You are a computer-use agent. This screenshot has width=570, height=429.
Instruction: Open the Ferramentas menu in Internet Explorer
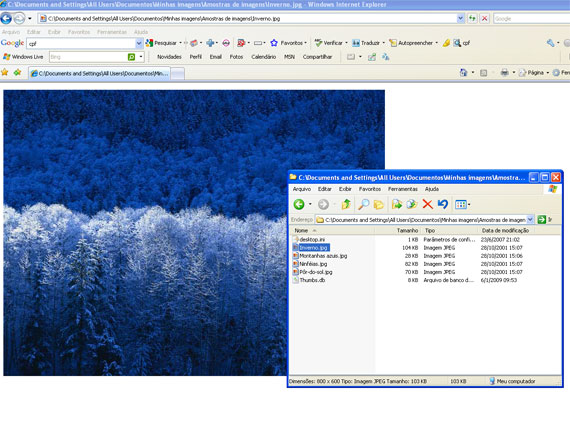click(112, 32)
